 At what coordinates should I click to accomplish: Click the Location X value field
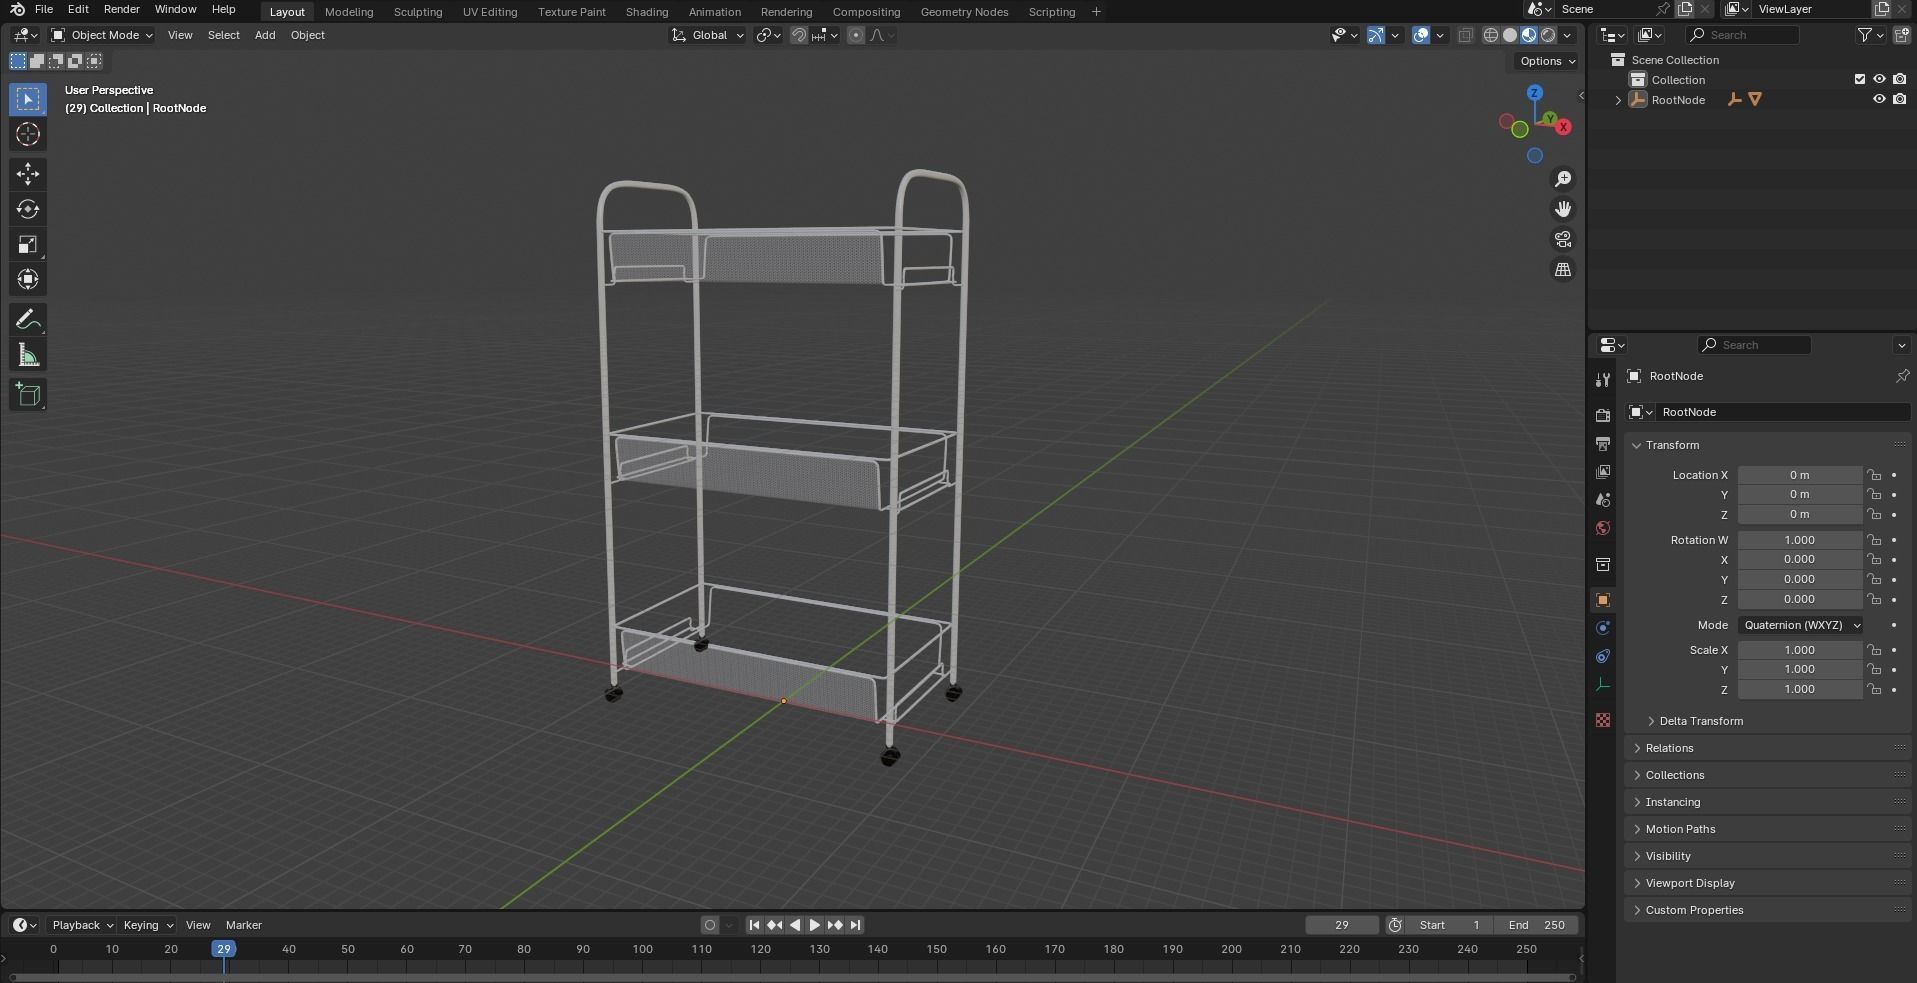point(1800,475)
